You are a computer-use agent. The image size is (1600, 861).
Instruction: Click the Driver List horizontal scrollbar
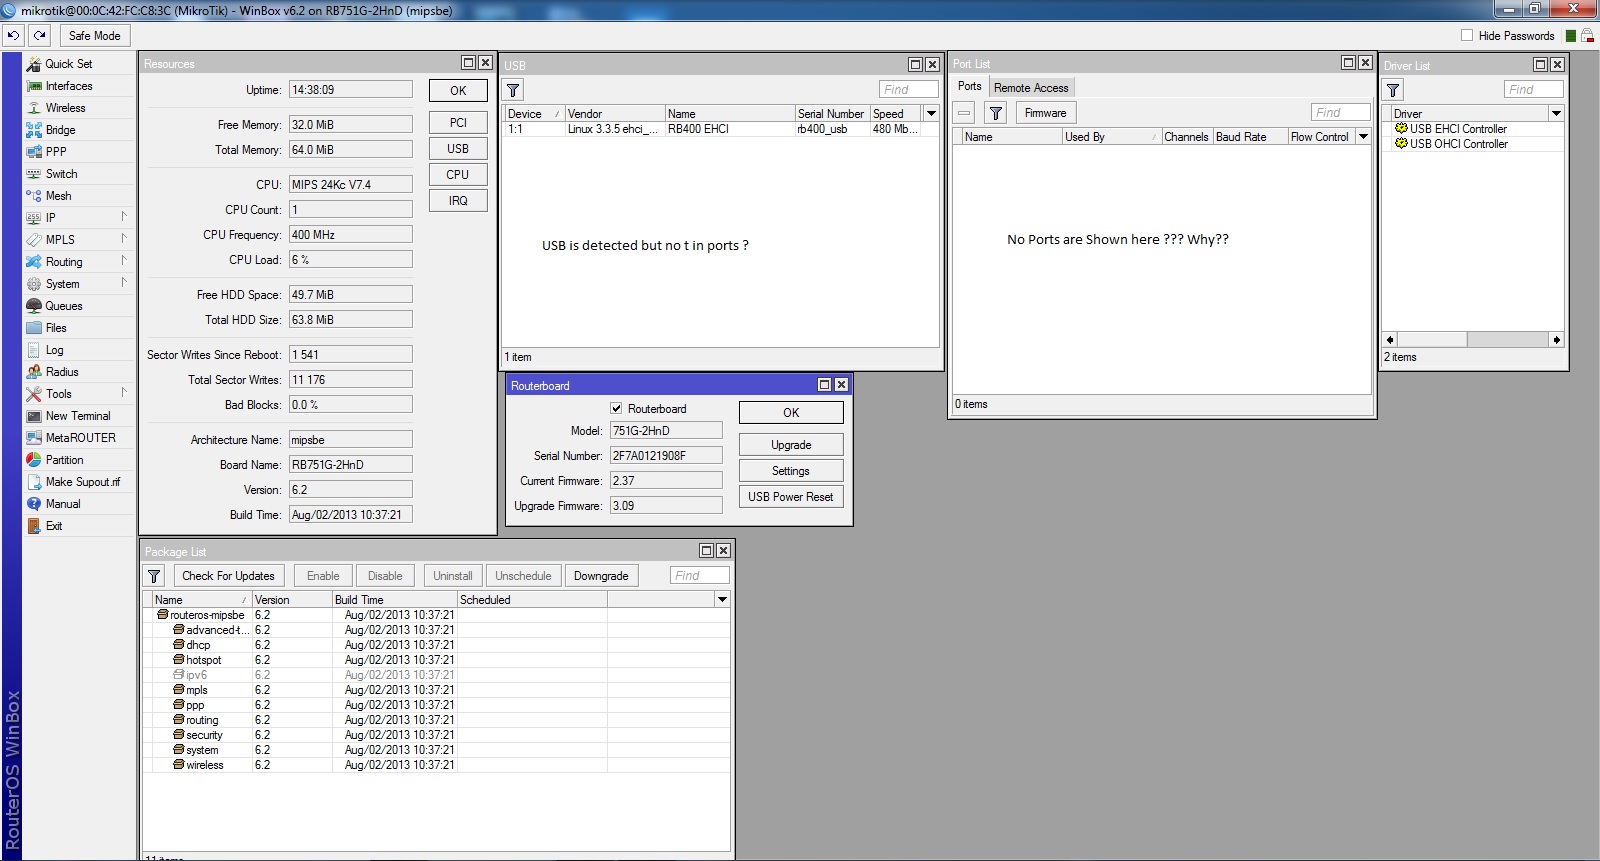pyautogui.click(x=1473, y=340)
